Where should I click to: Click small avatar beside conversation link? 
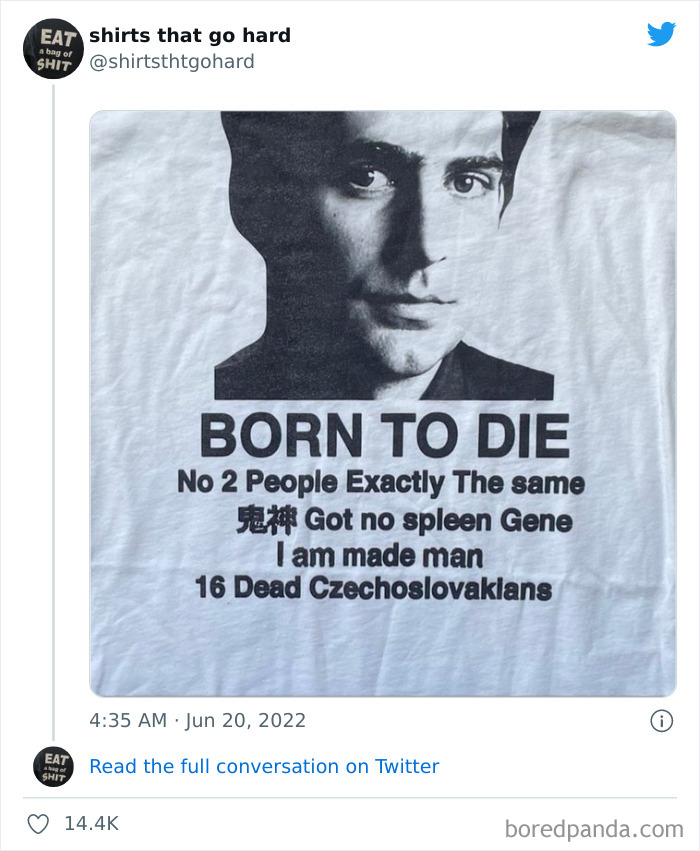tap(53, 766)
